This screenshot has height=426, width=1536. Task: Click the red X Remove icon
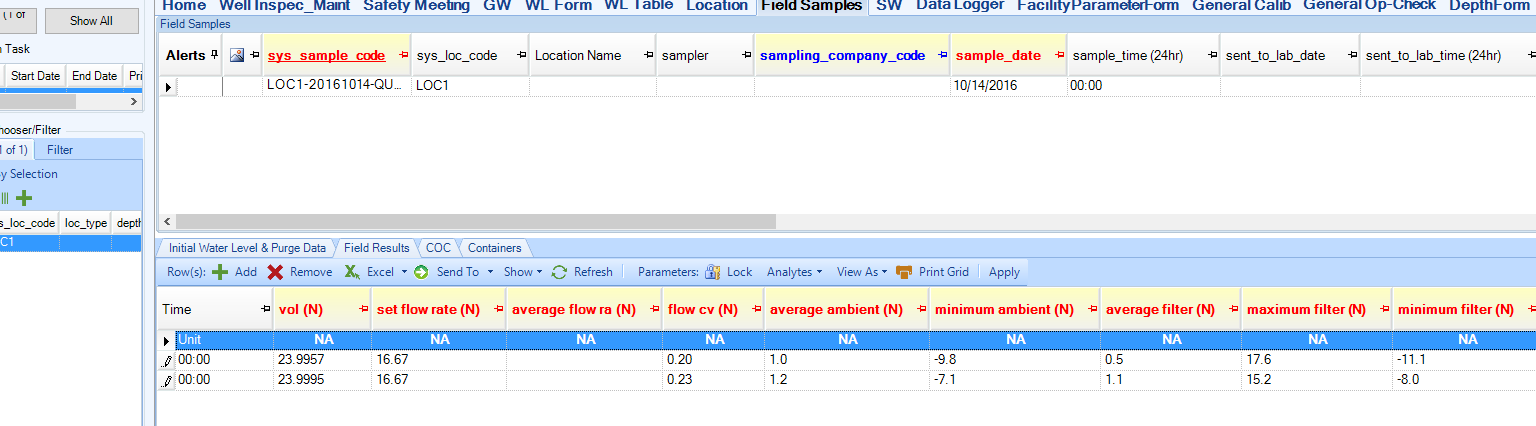click(x=275, y=272)
